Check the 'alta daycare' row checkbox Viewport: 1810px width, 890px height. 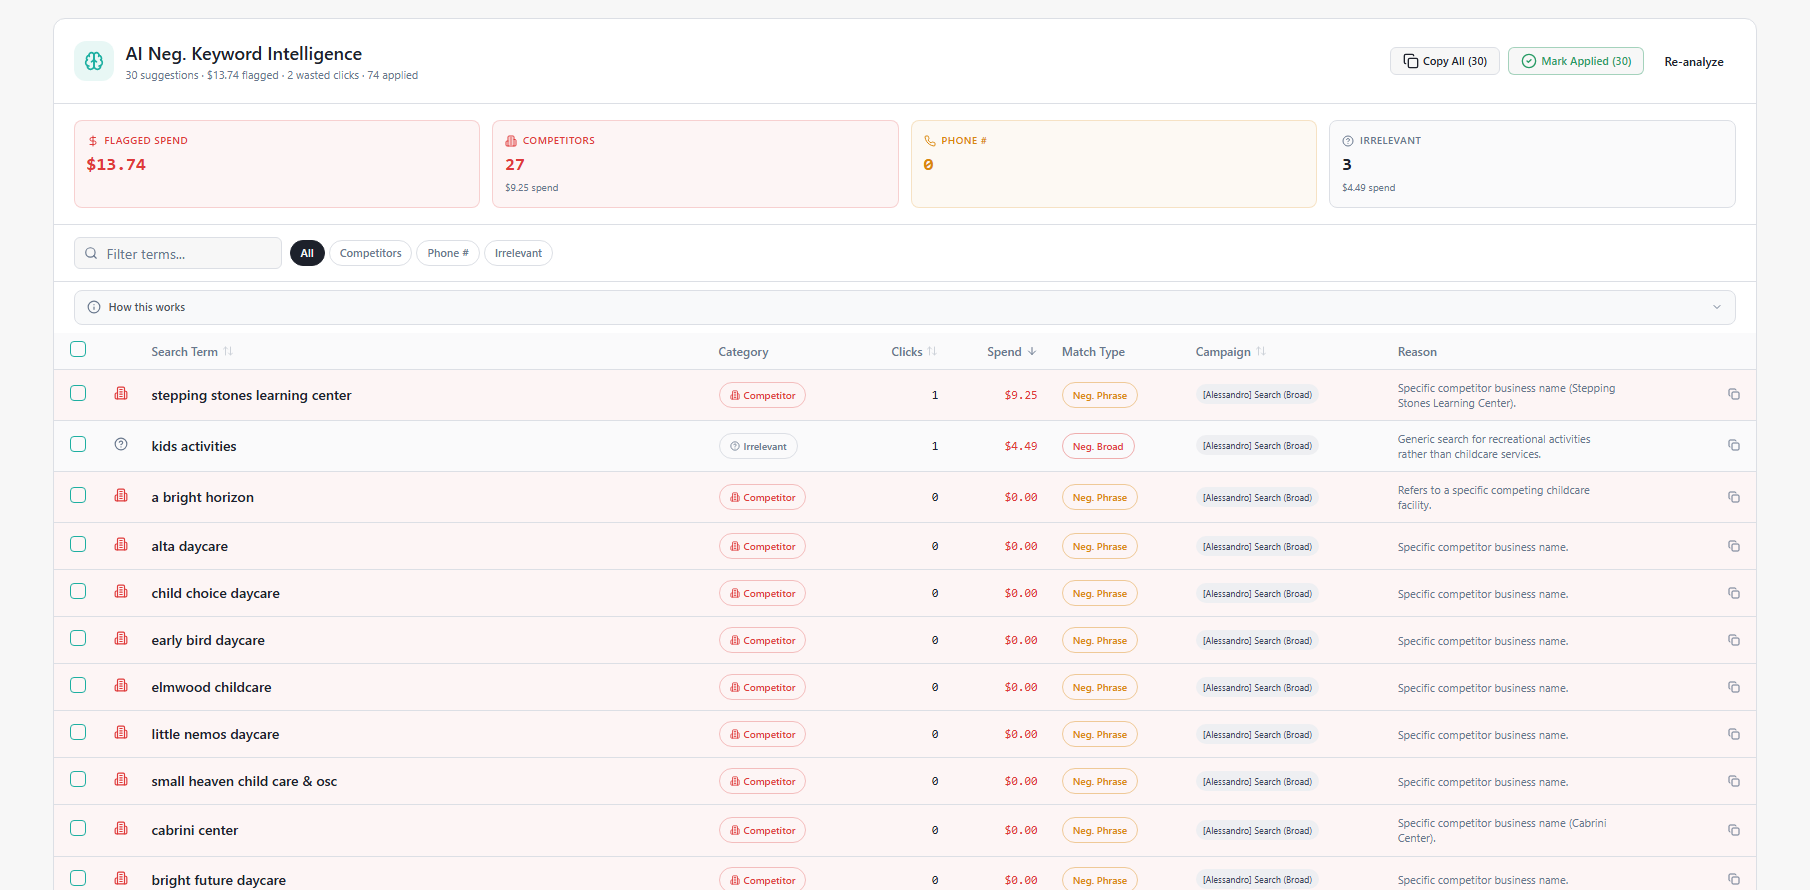[78, 544]
